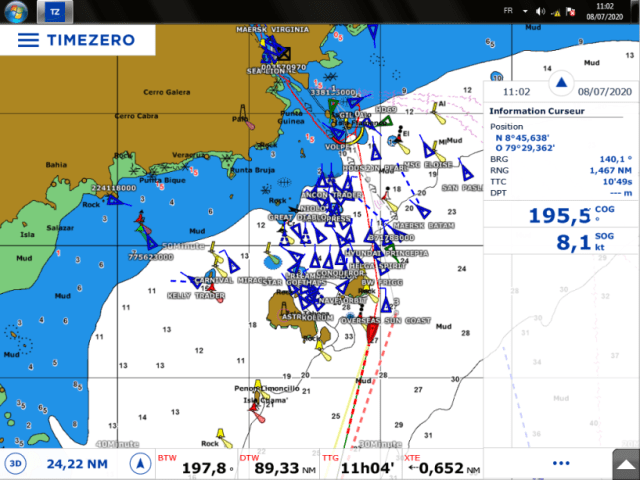Image resolution: width=640 pixels, height=480 pixels.
Task: Select the DTW distance data box
Action: [273, 464]
